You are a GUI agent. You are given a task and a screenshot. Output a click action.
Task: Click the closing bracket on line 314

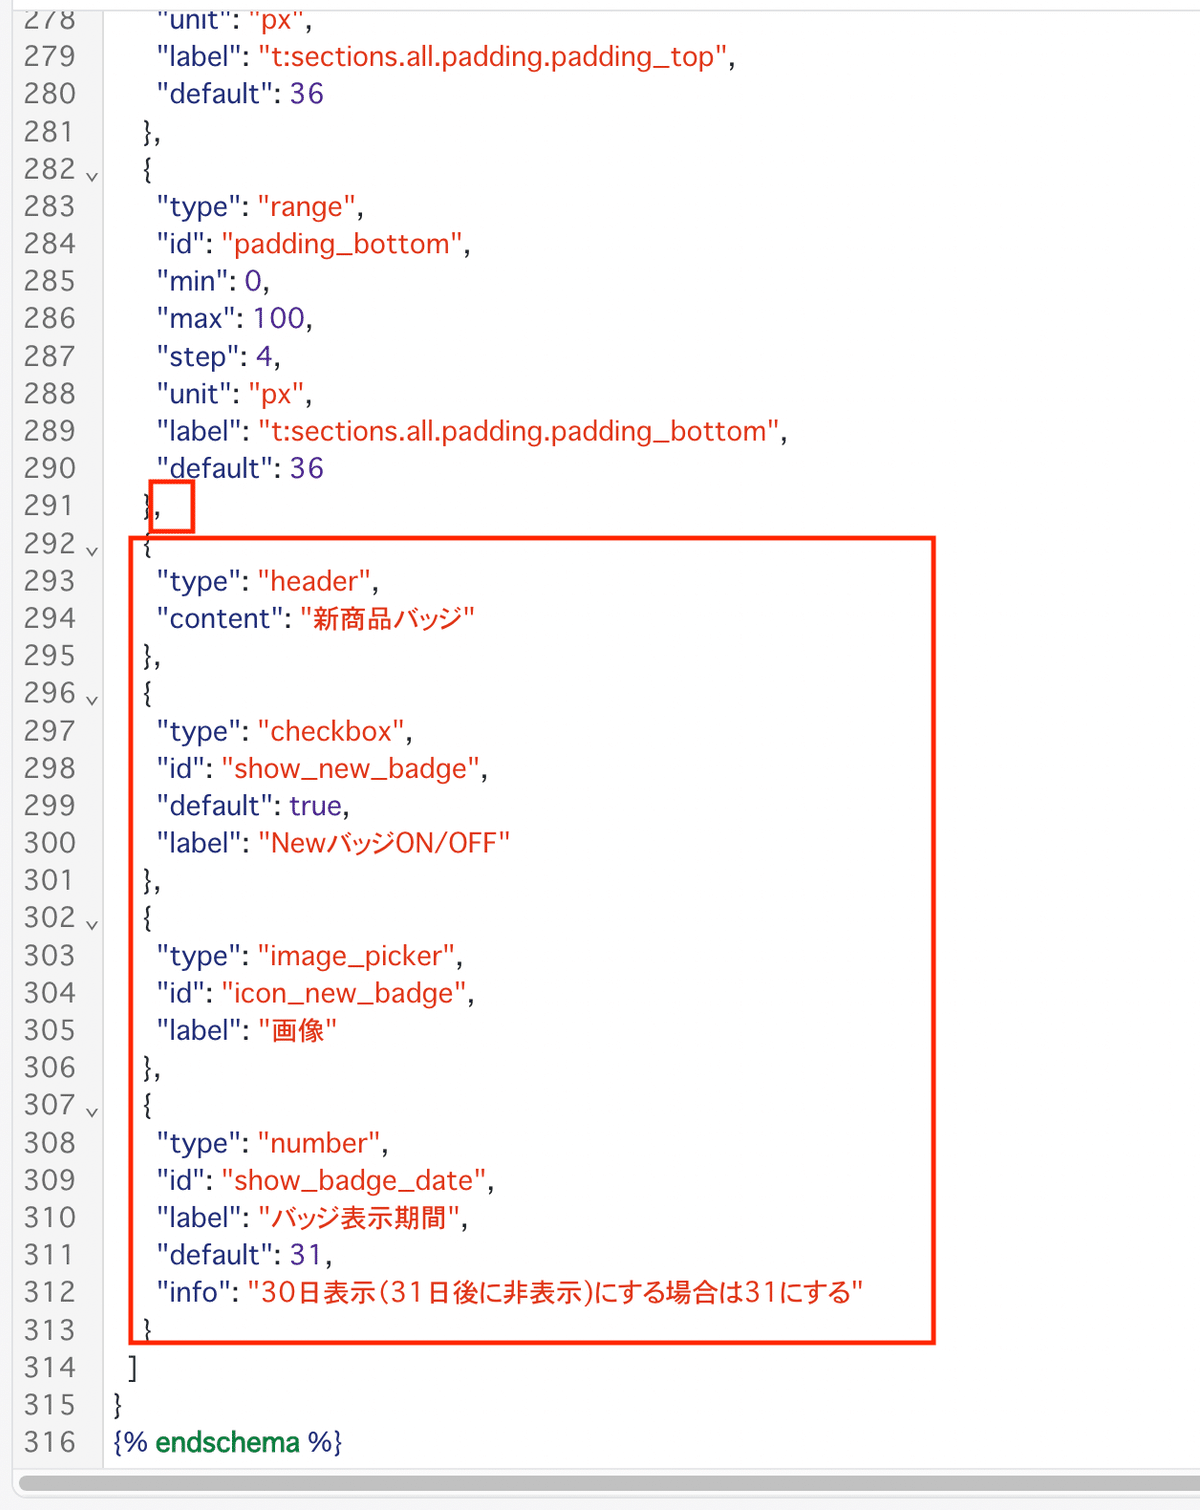pos(133,1367)
